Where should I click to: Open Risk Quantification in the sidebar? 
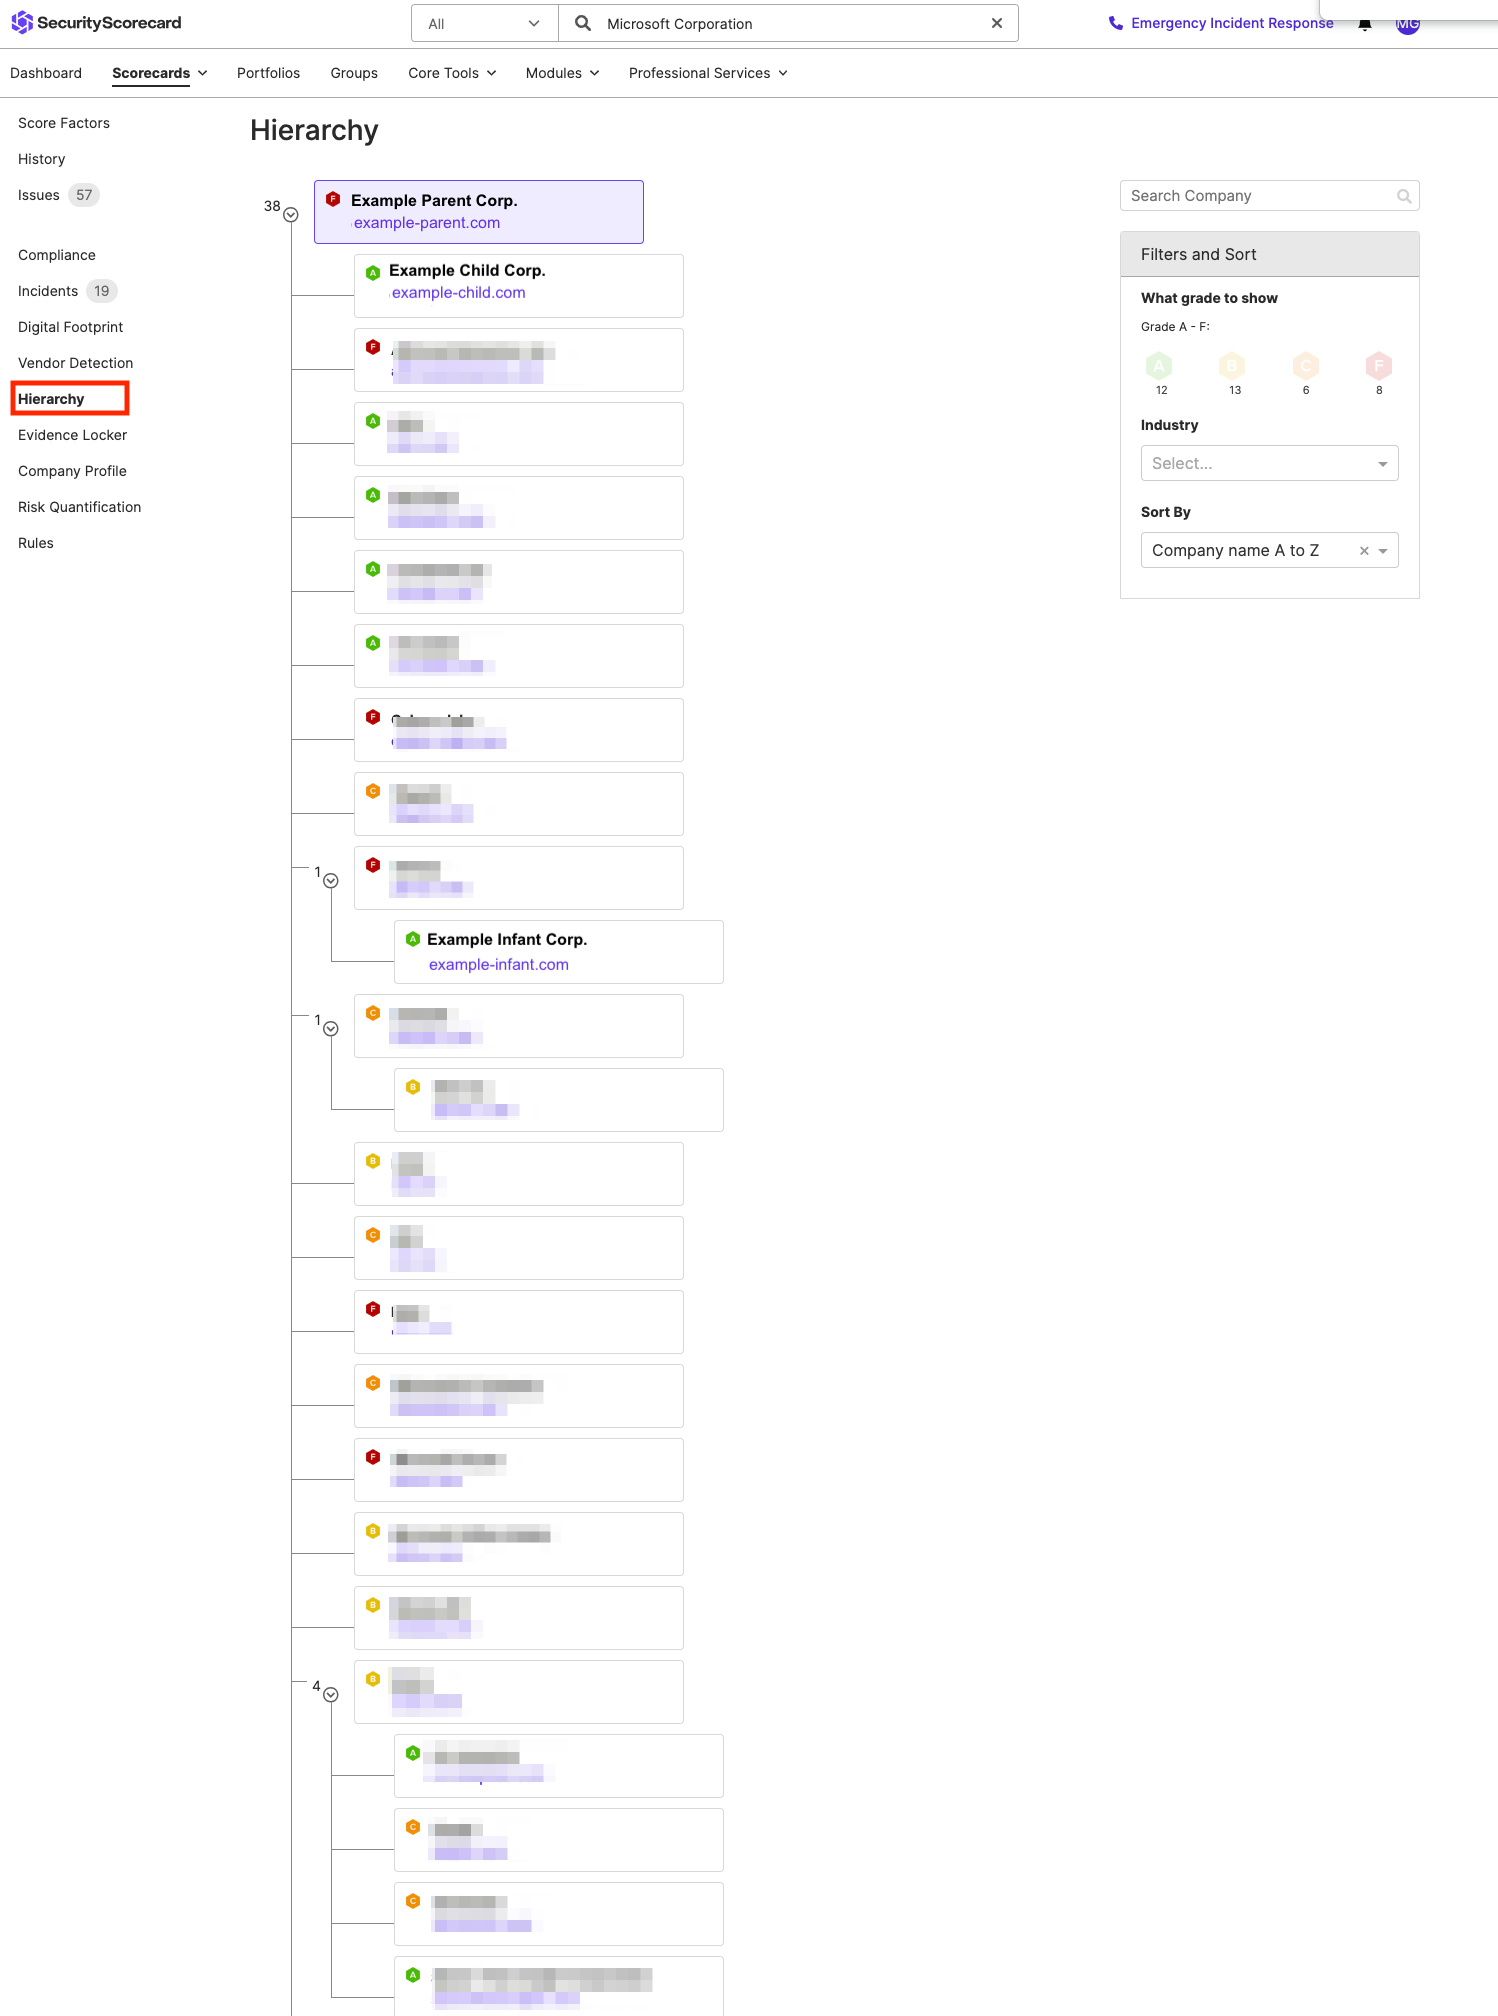coord(79,507)
